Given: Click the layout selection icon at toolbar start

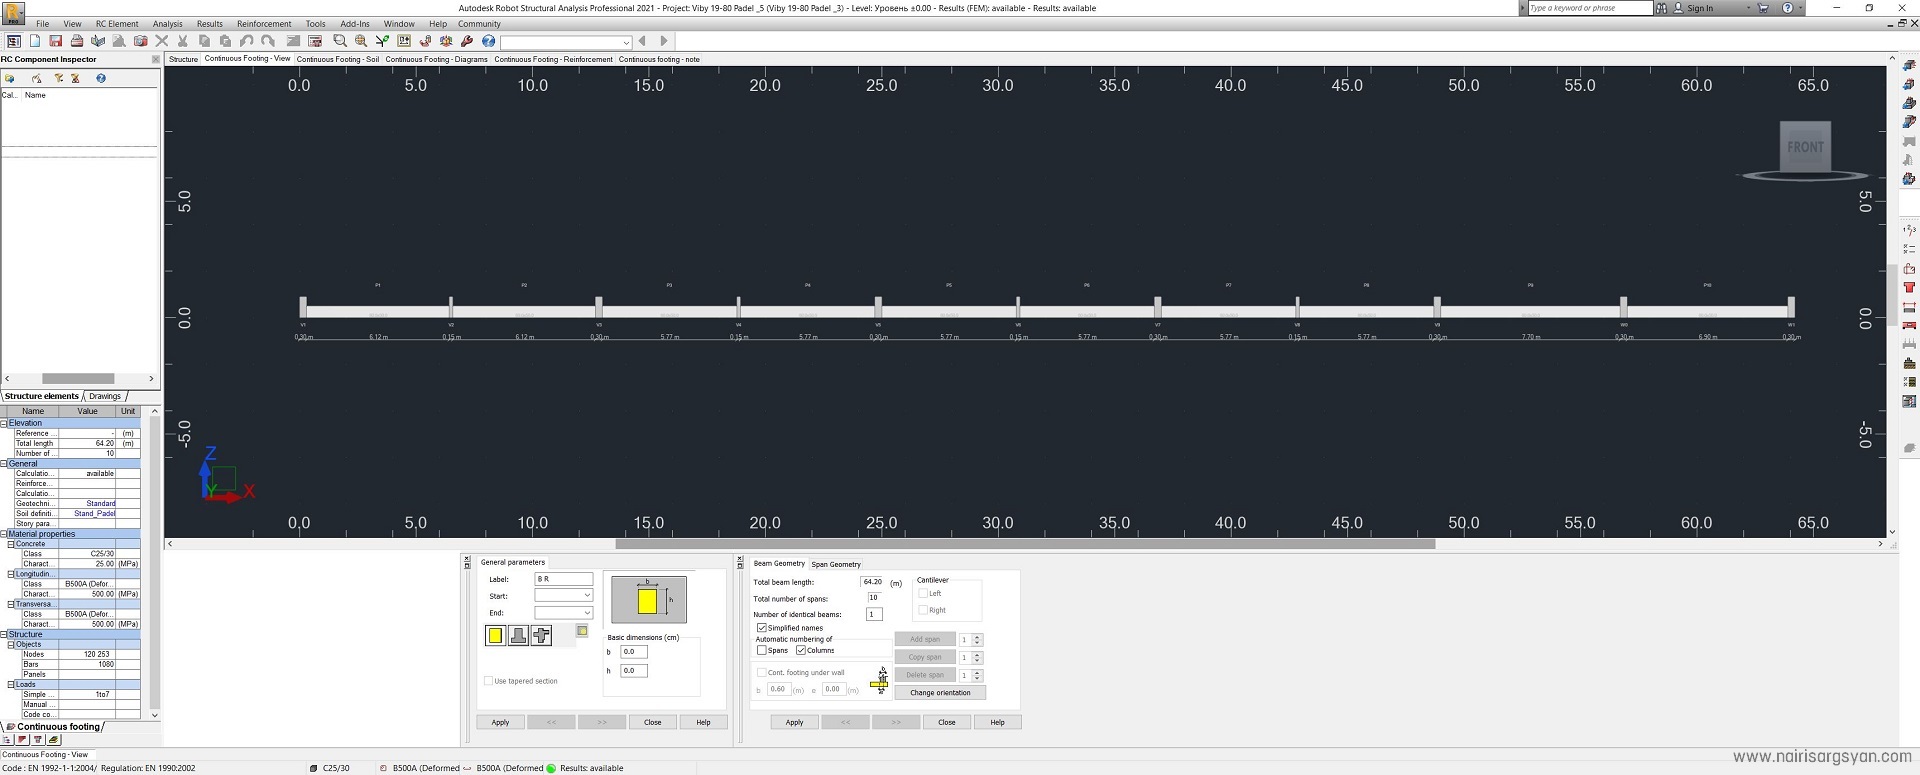Looking at the screenshot, I should click(x=13, y=41).
